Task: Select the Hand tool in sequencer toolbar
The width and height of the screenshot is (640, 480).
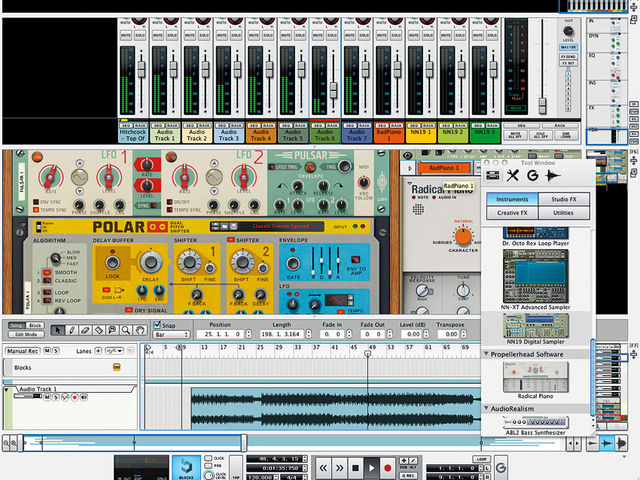Action: tap(140, 330)
